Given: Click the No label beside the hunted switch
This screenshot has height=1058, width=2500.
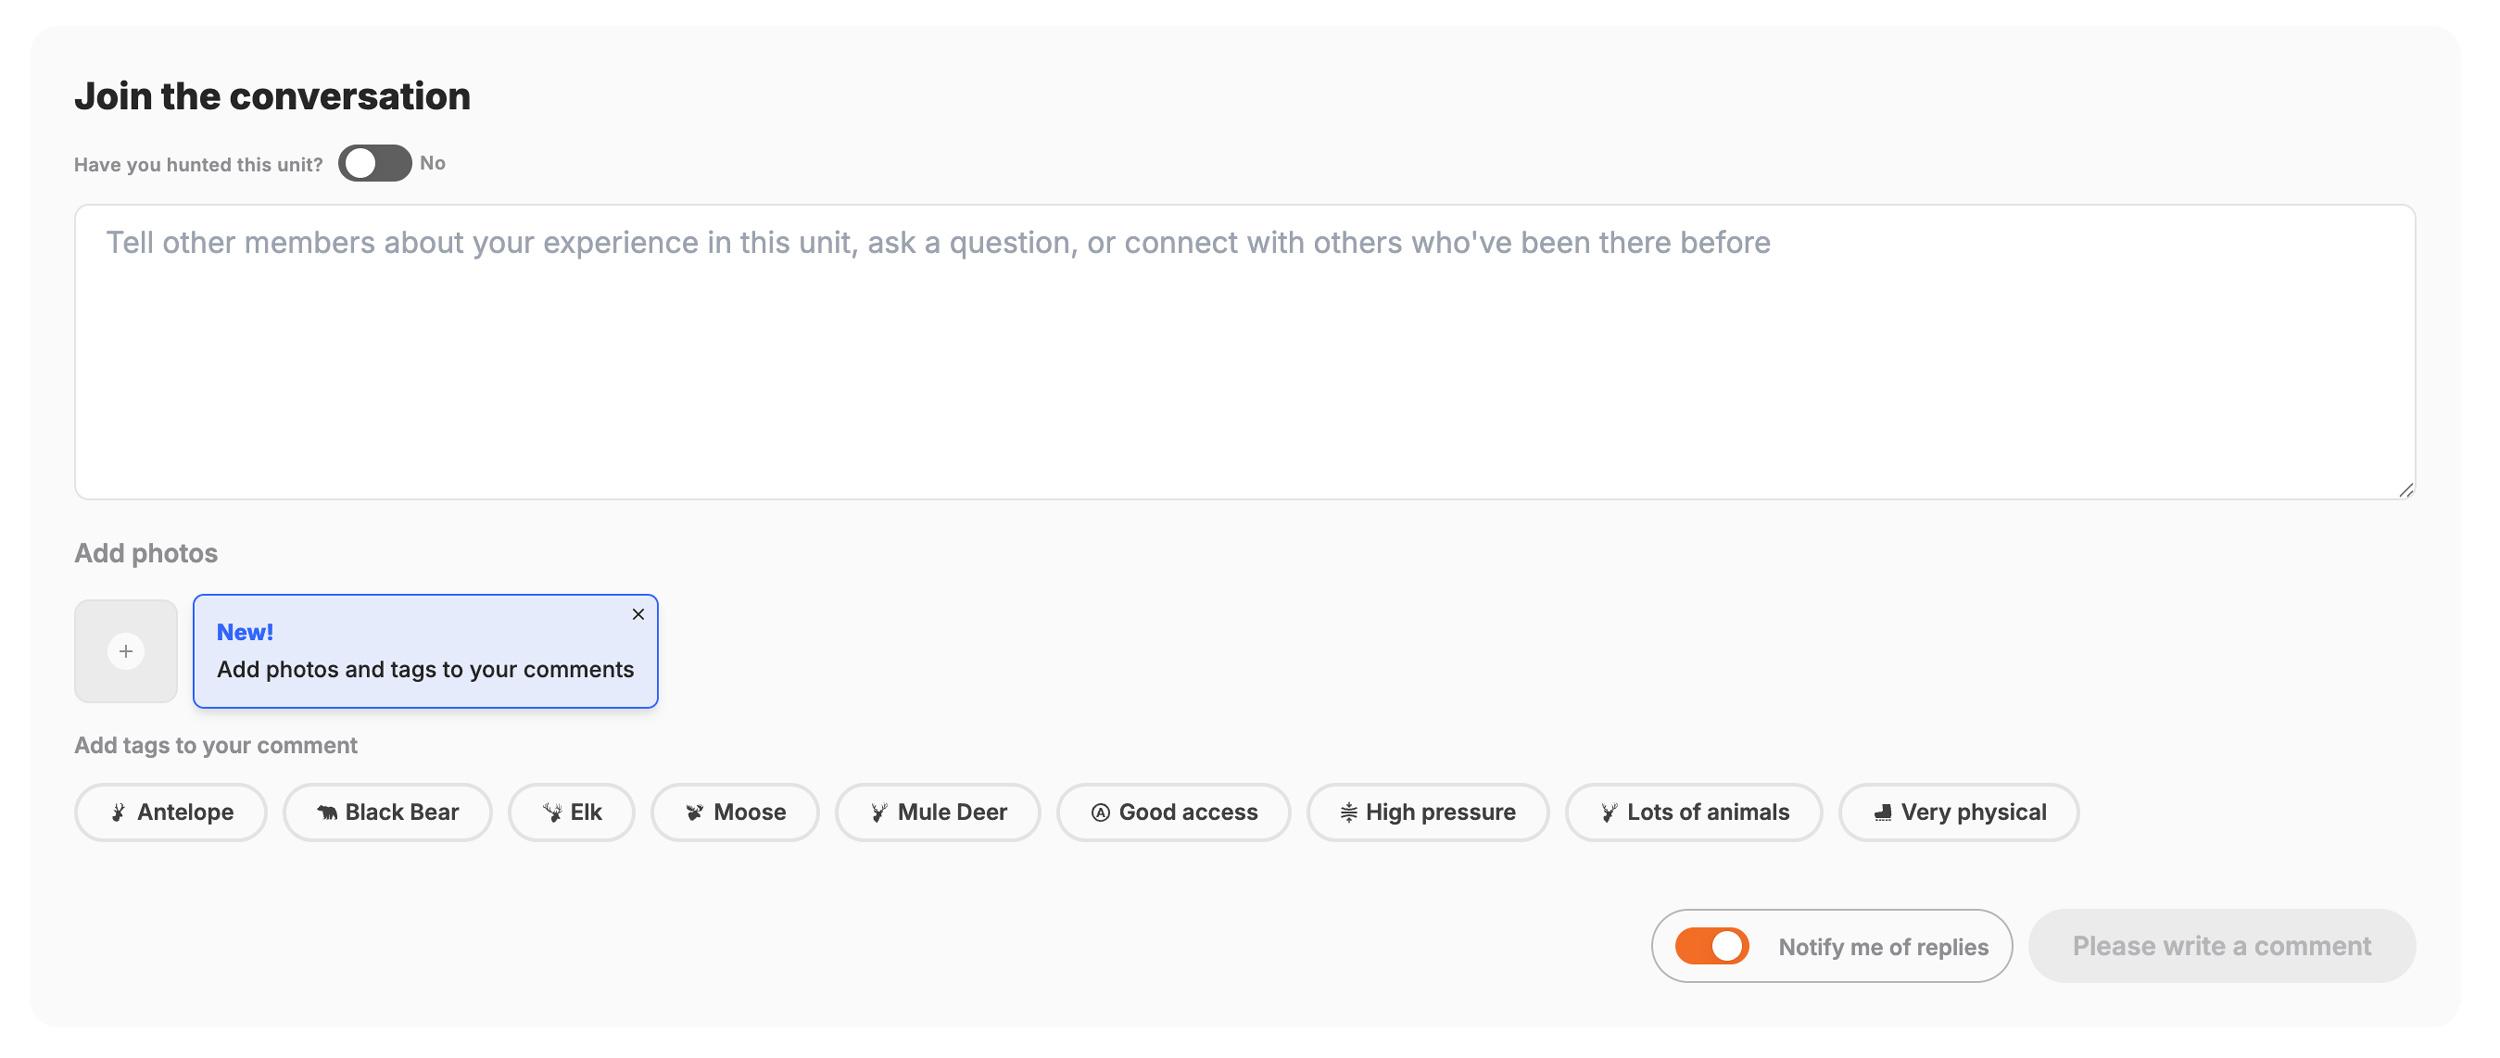Looking at the screenshot, I should [x=433, y=163].
